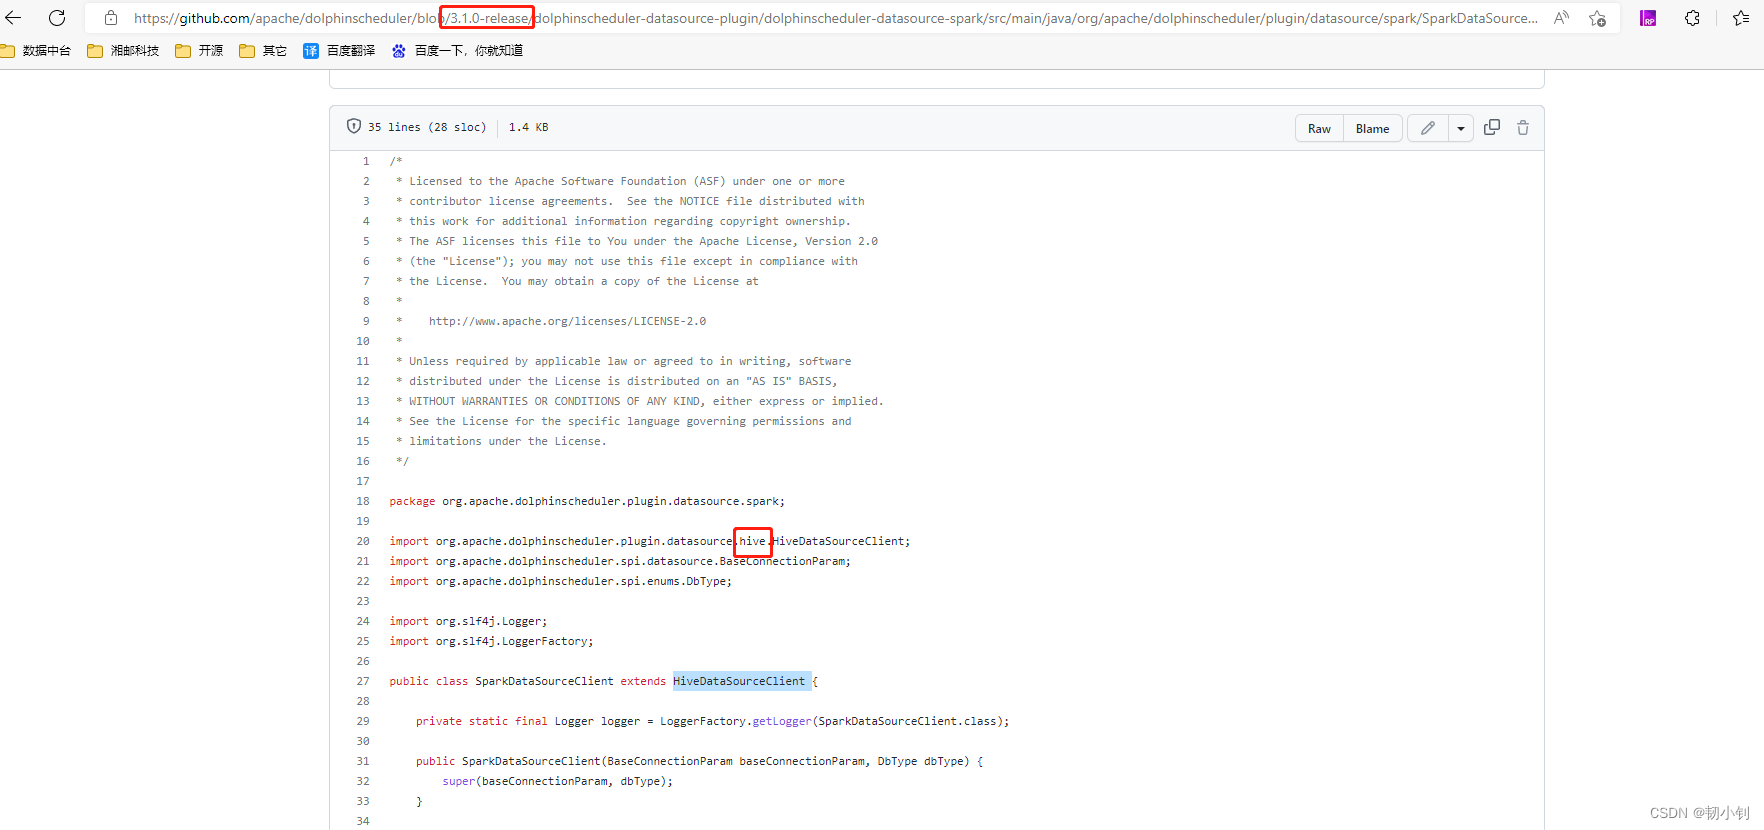This screenshot has height=830, width=1764.
Task: Open the Blame view of the file
Action: (x=1372, y=128)
